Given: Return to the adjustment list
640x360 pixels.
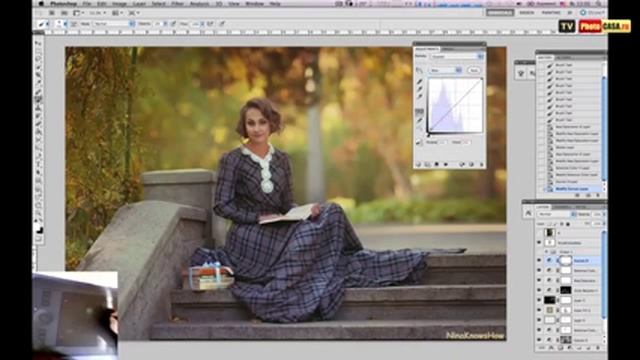Looking at the screenshot, I should (418, 164).
